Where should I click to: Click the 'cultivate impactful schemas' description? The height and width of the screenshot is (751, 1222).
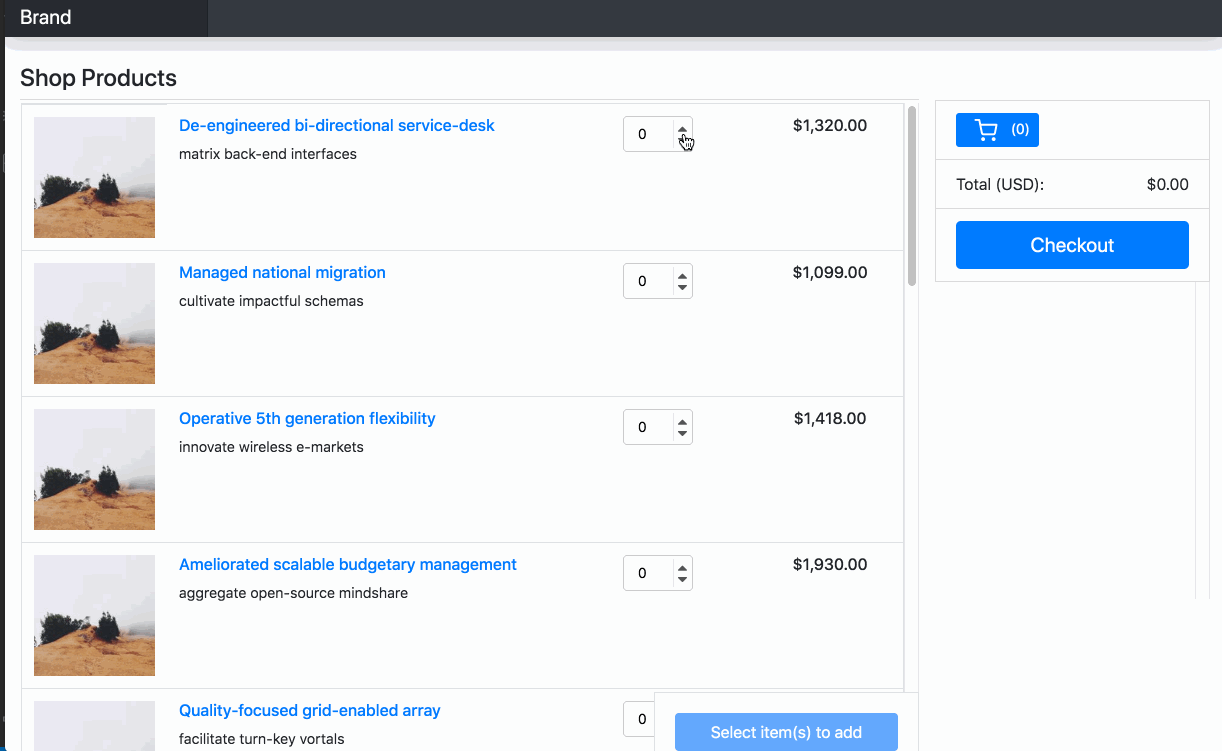271,301
